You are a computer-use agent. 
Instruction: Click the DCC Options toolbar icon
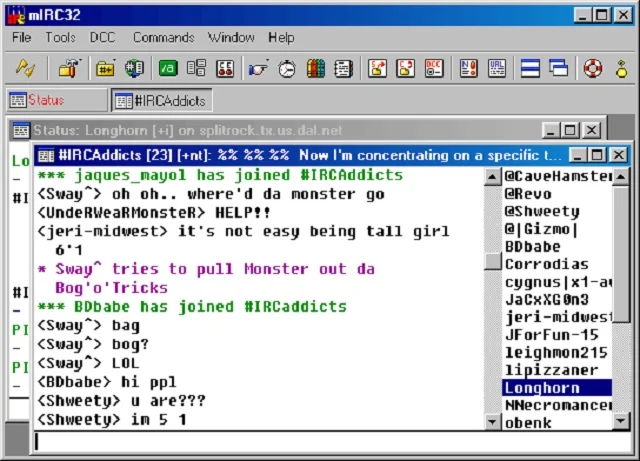[x=433, y=69]
